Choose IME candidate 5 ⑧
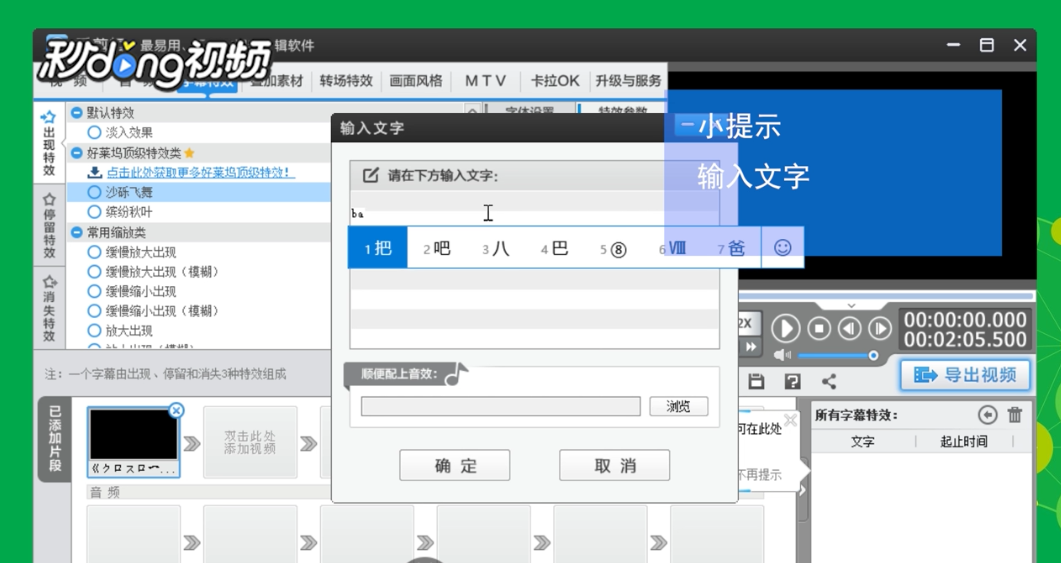The width and height of the screenshot is (1061, 563). coord(613,249)
